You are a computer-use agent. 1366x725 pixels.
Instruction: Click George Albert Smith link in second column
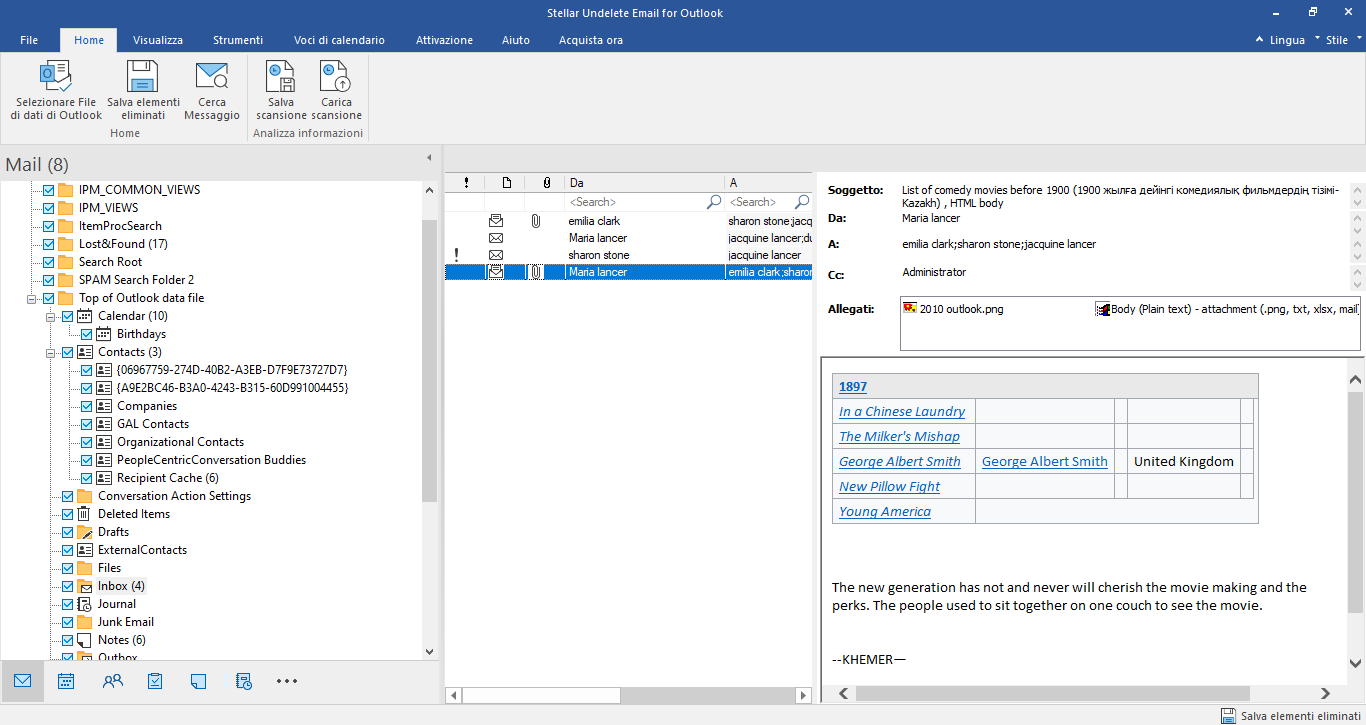coord(1045,461)
